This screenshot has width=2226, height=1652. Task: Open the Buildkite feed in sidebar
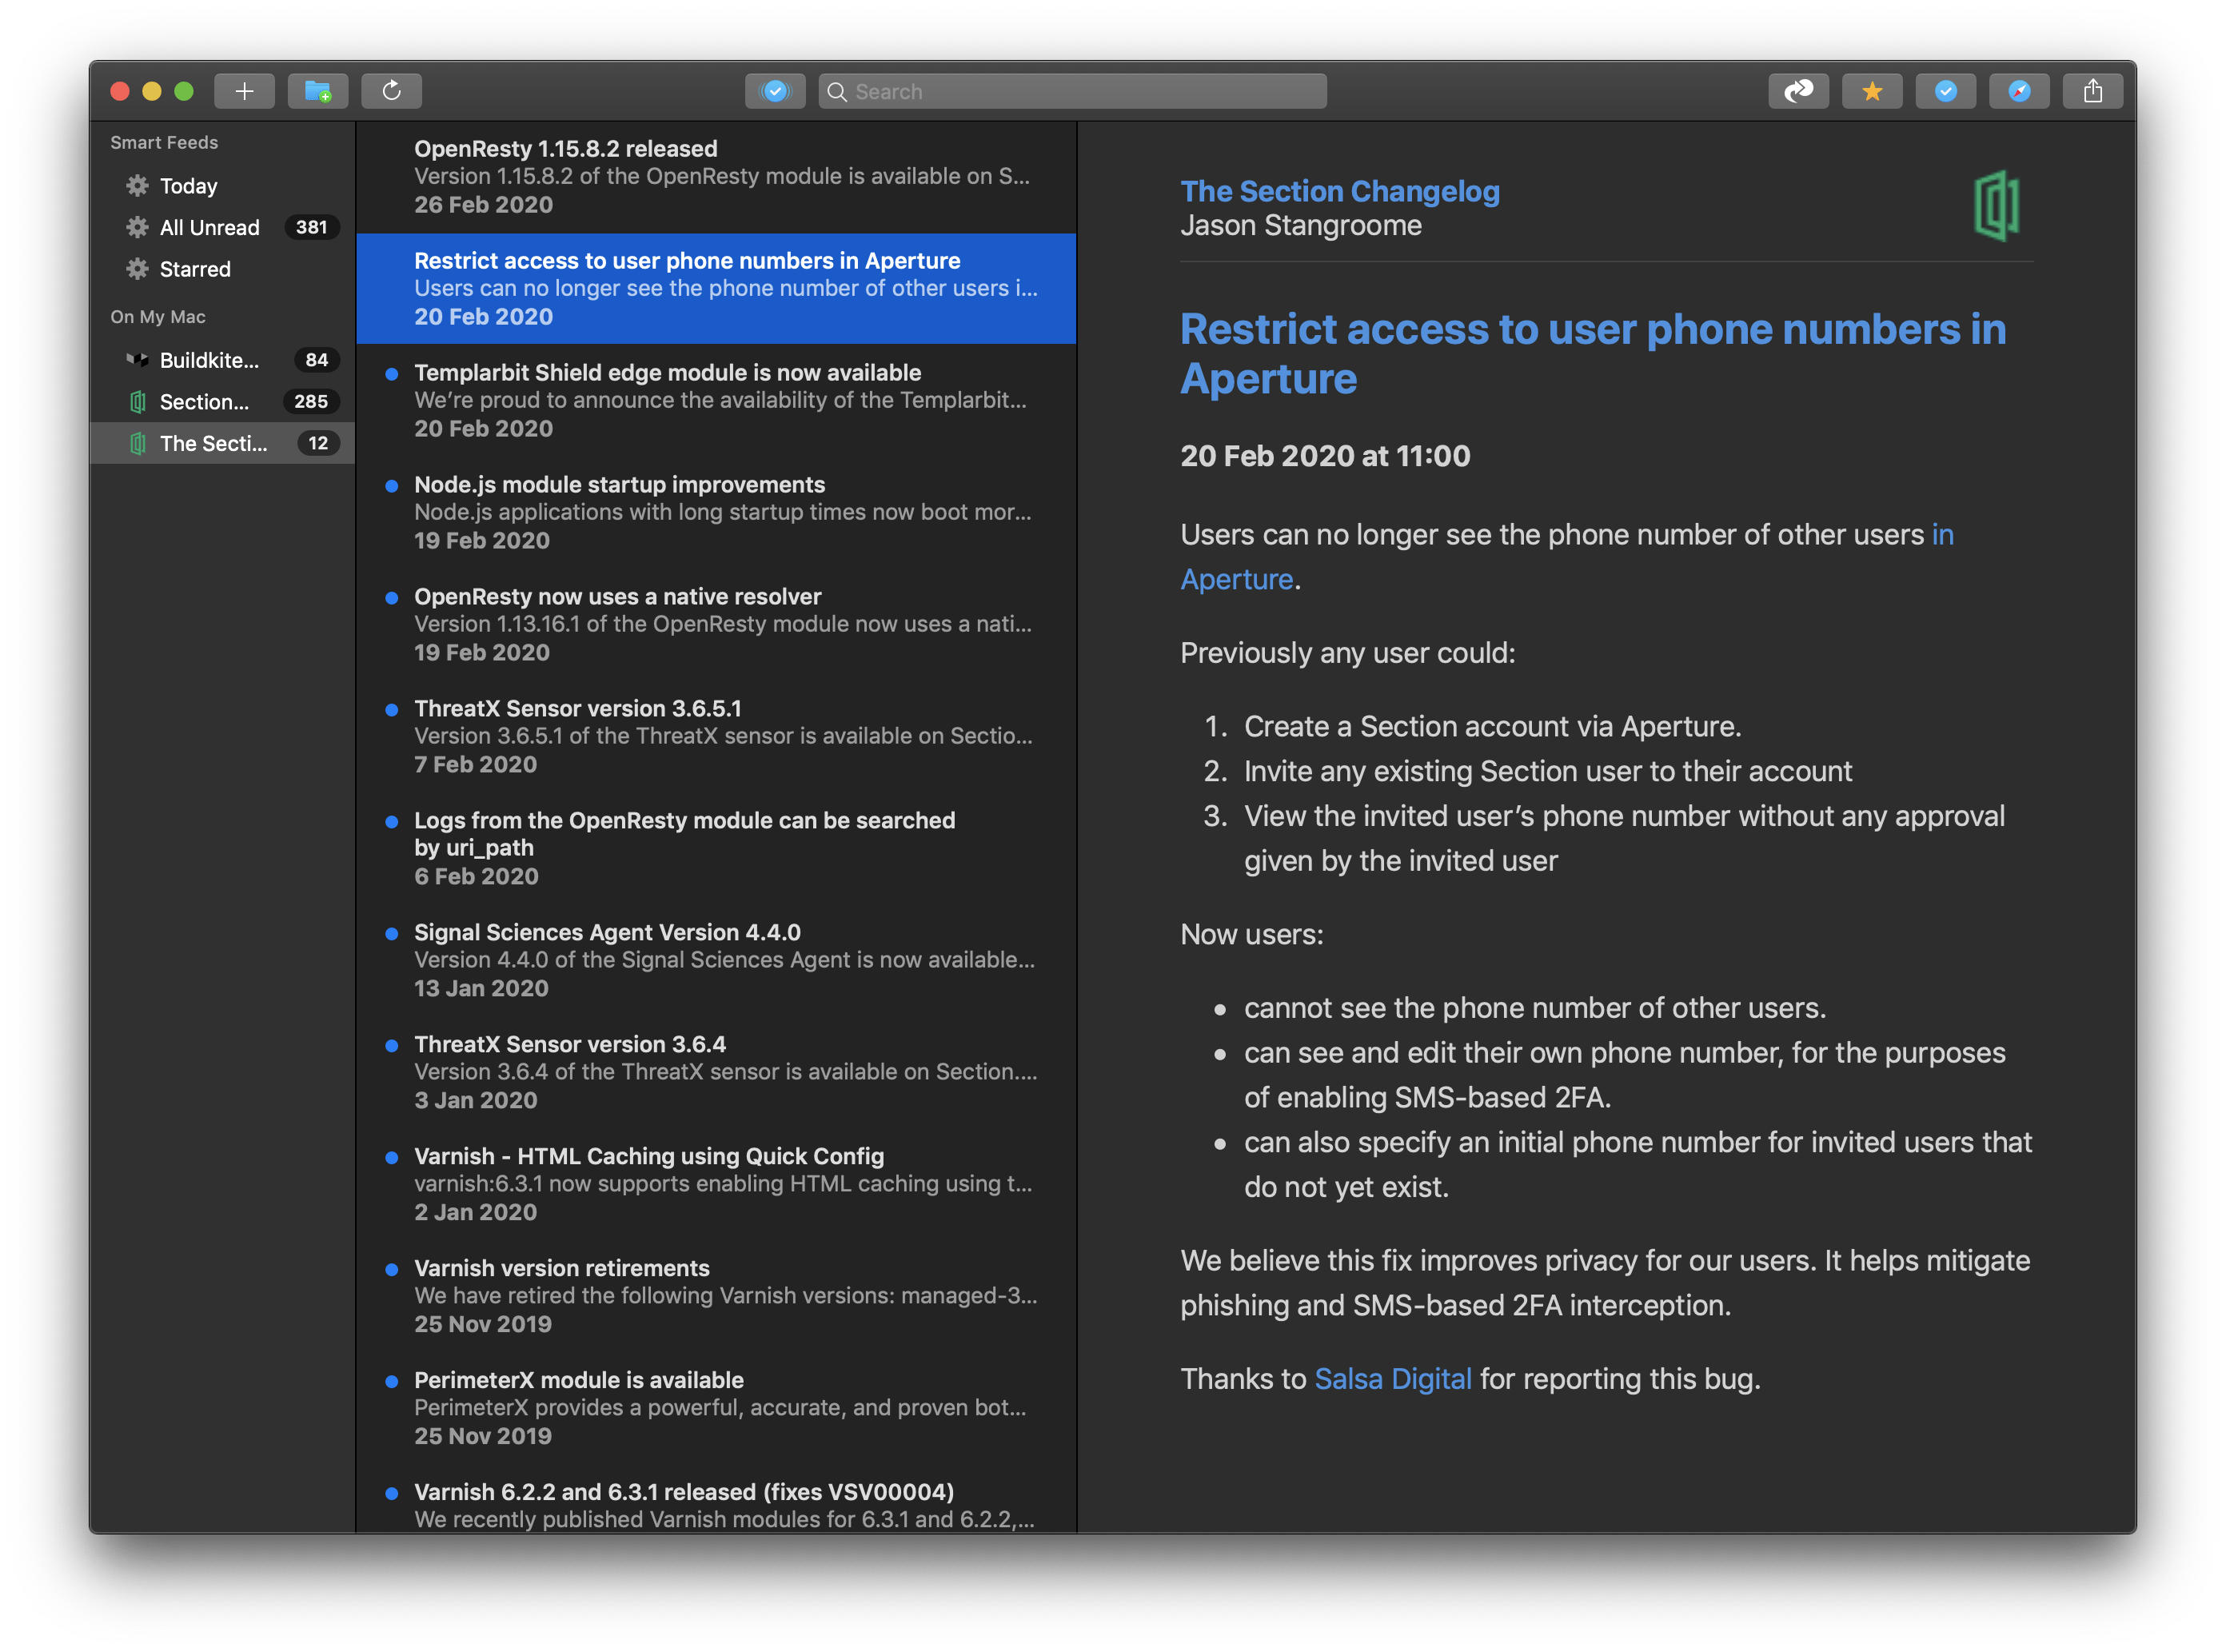coord(222,360)
